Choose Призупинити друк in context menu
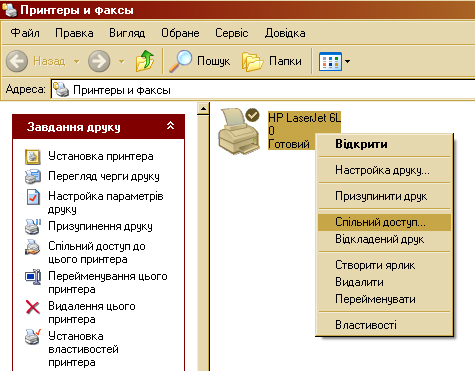The width and height of the screenshot is (475, 371). click(384, 196)
